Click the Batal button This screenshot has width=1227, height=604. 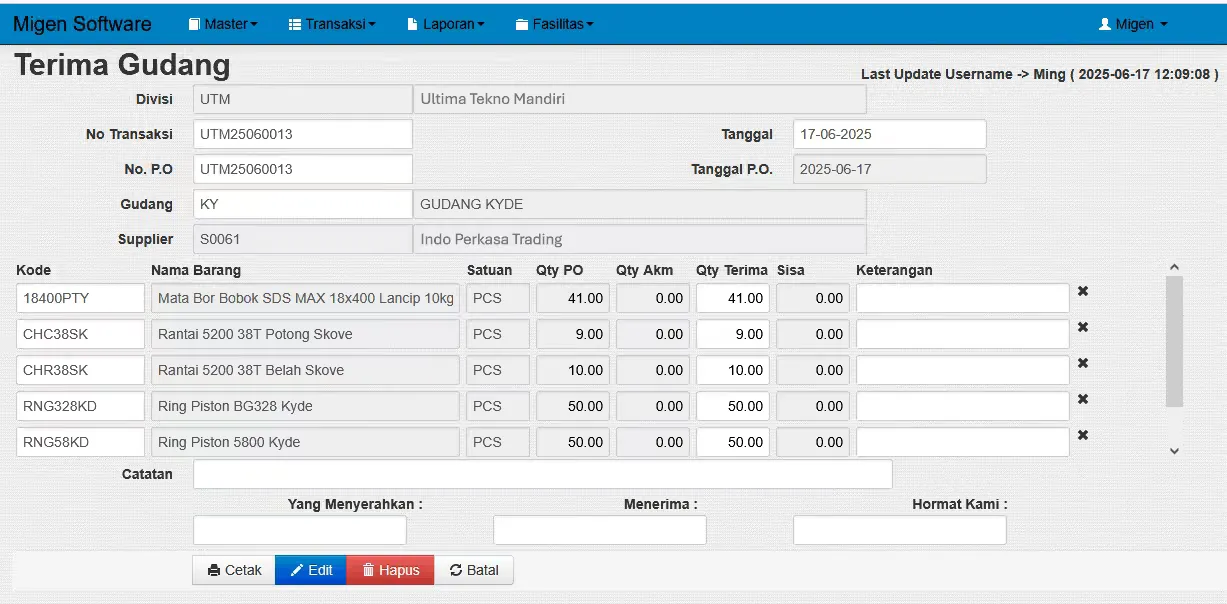click(474, 570)
